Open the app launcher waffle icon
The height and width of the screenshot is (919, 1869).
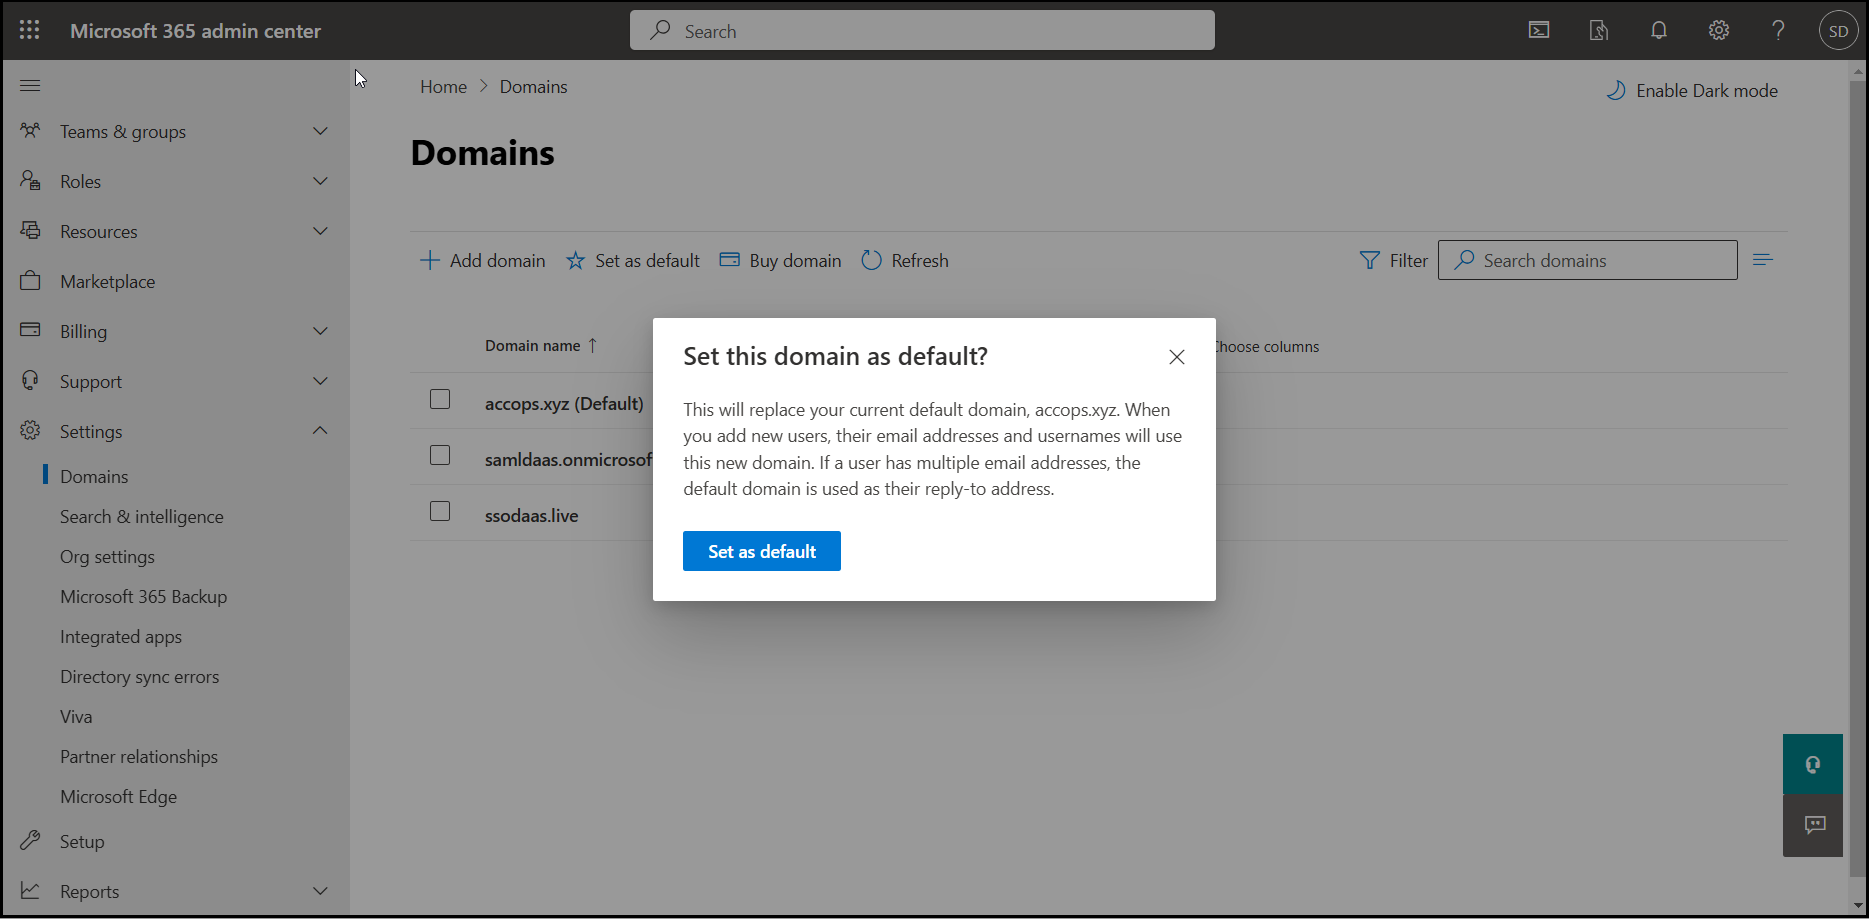coord(30,30)
